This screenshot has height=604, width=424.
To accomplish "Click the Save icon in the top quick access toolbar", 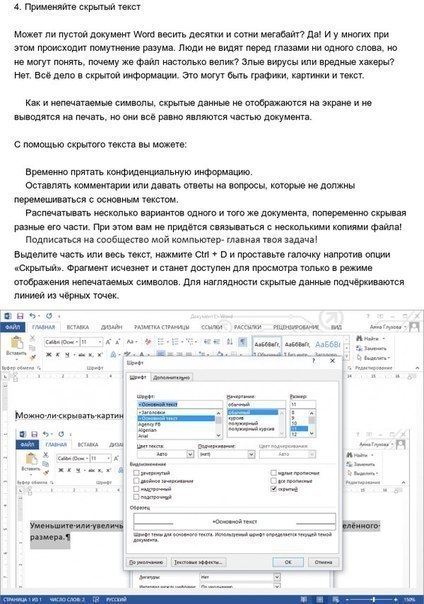I will [x=20, y=316].
